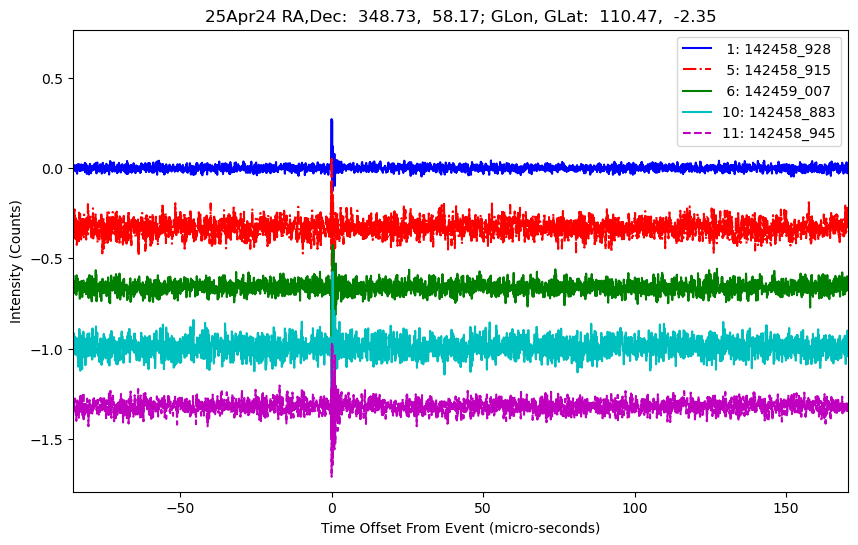The width and height of the screenshot is (858, 545).
Task: Click y-axis tick label 0.0
Action: coord(53,169)
